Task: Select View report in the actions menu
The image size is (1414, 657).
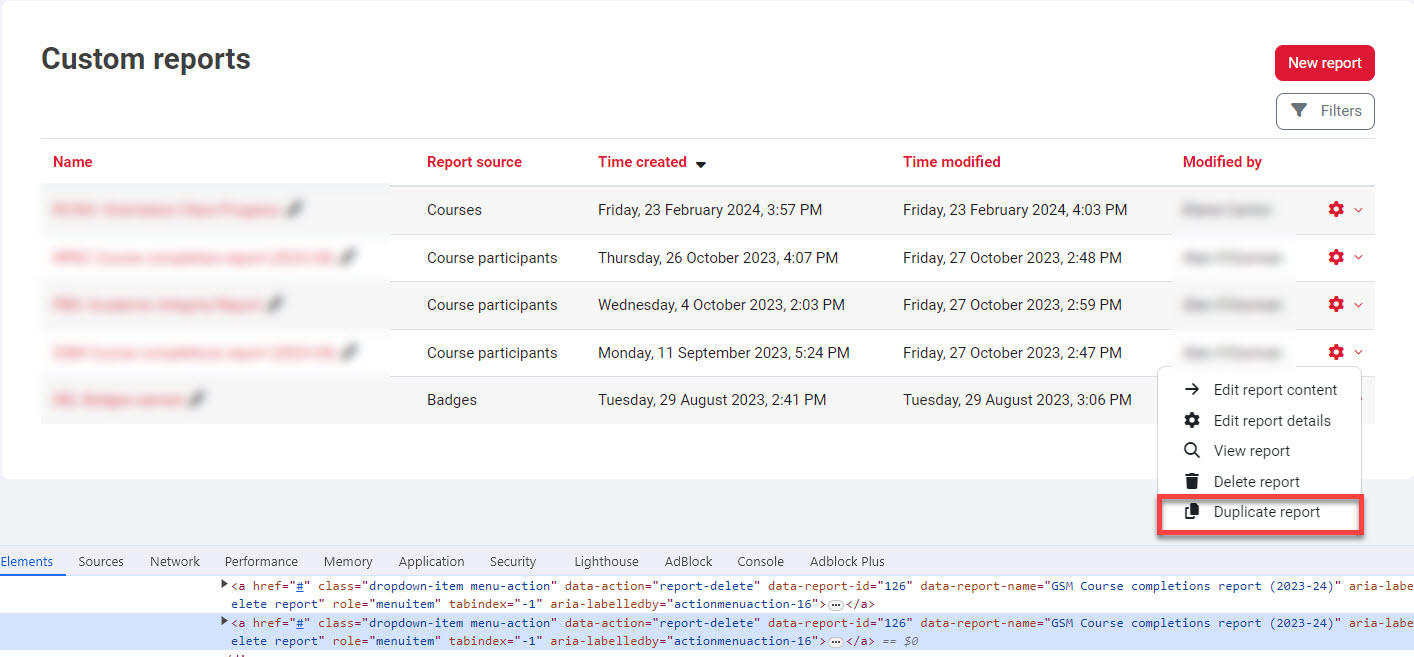Action: (x=1259, y=451)
